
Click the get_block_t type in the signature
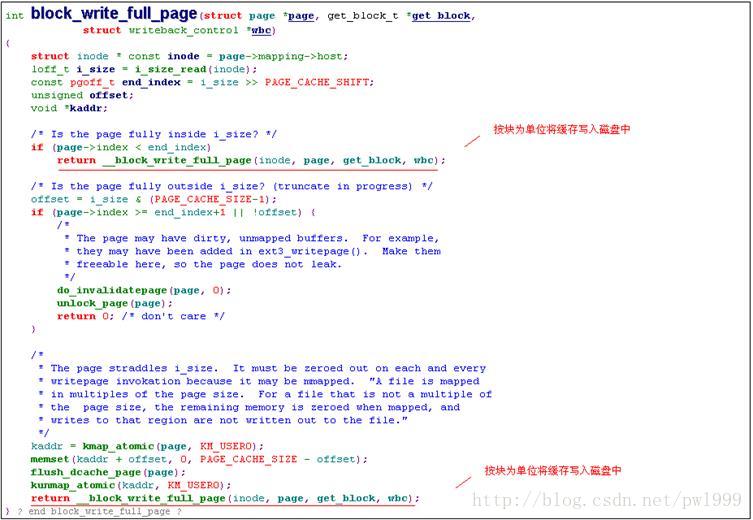tap(363, 16)
